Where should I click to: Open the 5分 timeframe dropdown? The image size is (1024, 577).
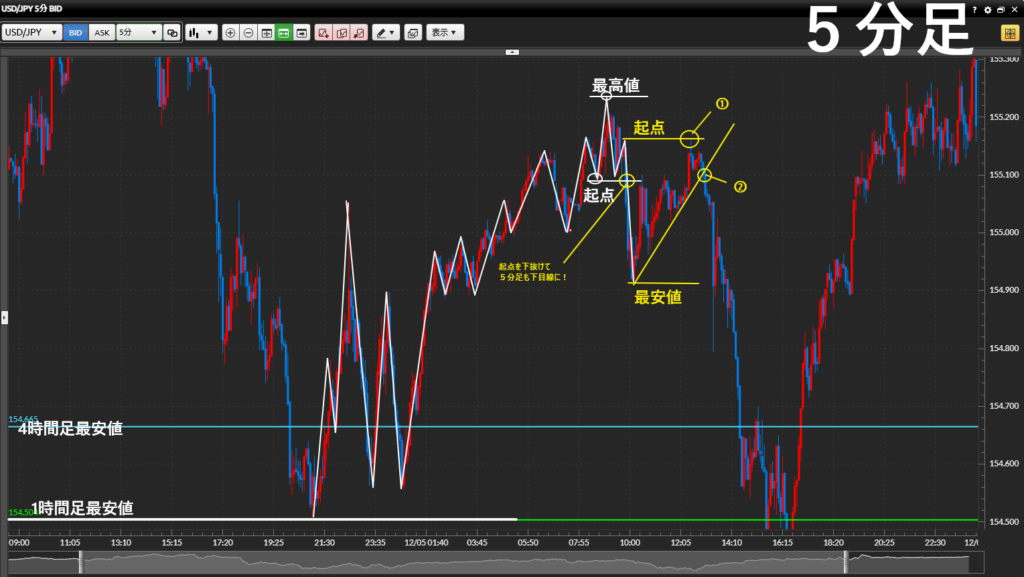138,32
